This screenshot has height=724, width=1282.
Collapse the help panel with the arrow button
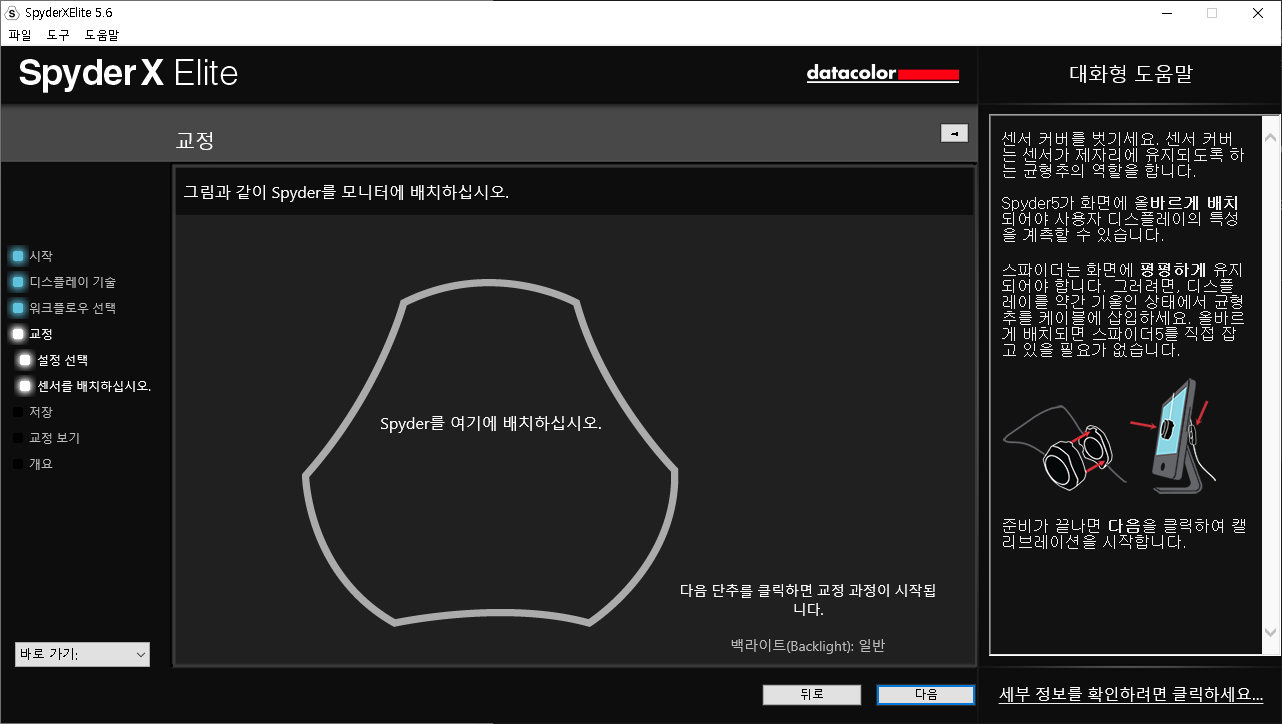coord(954,133)
